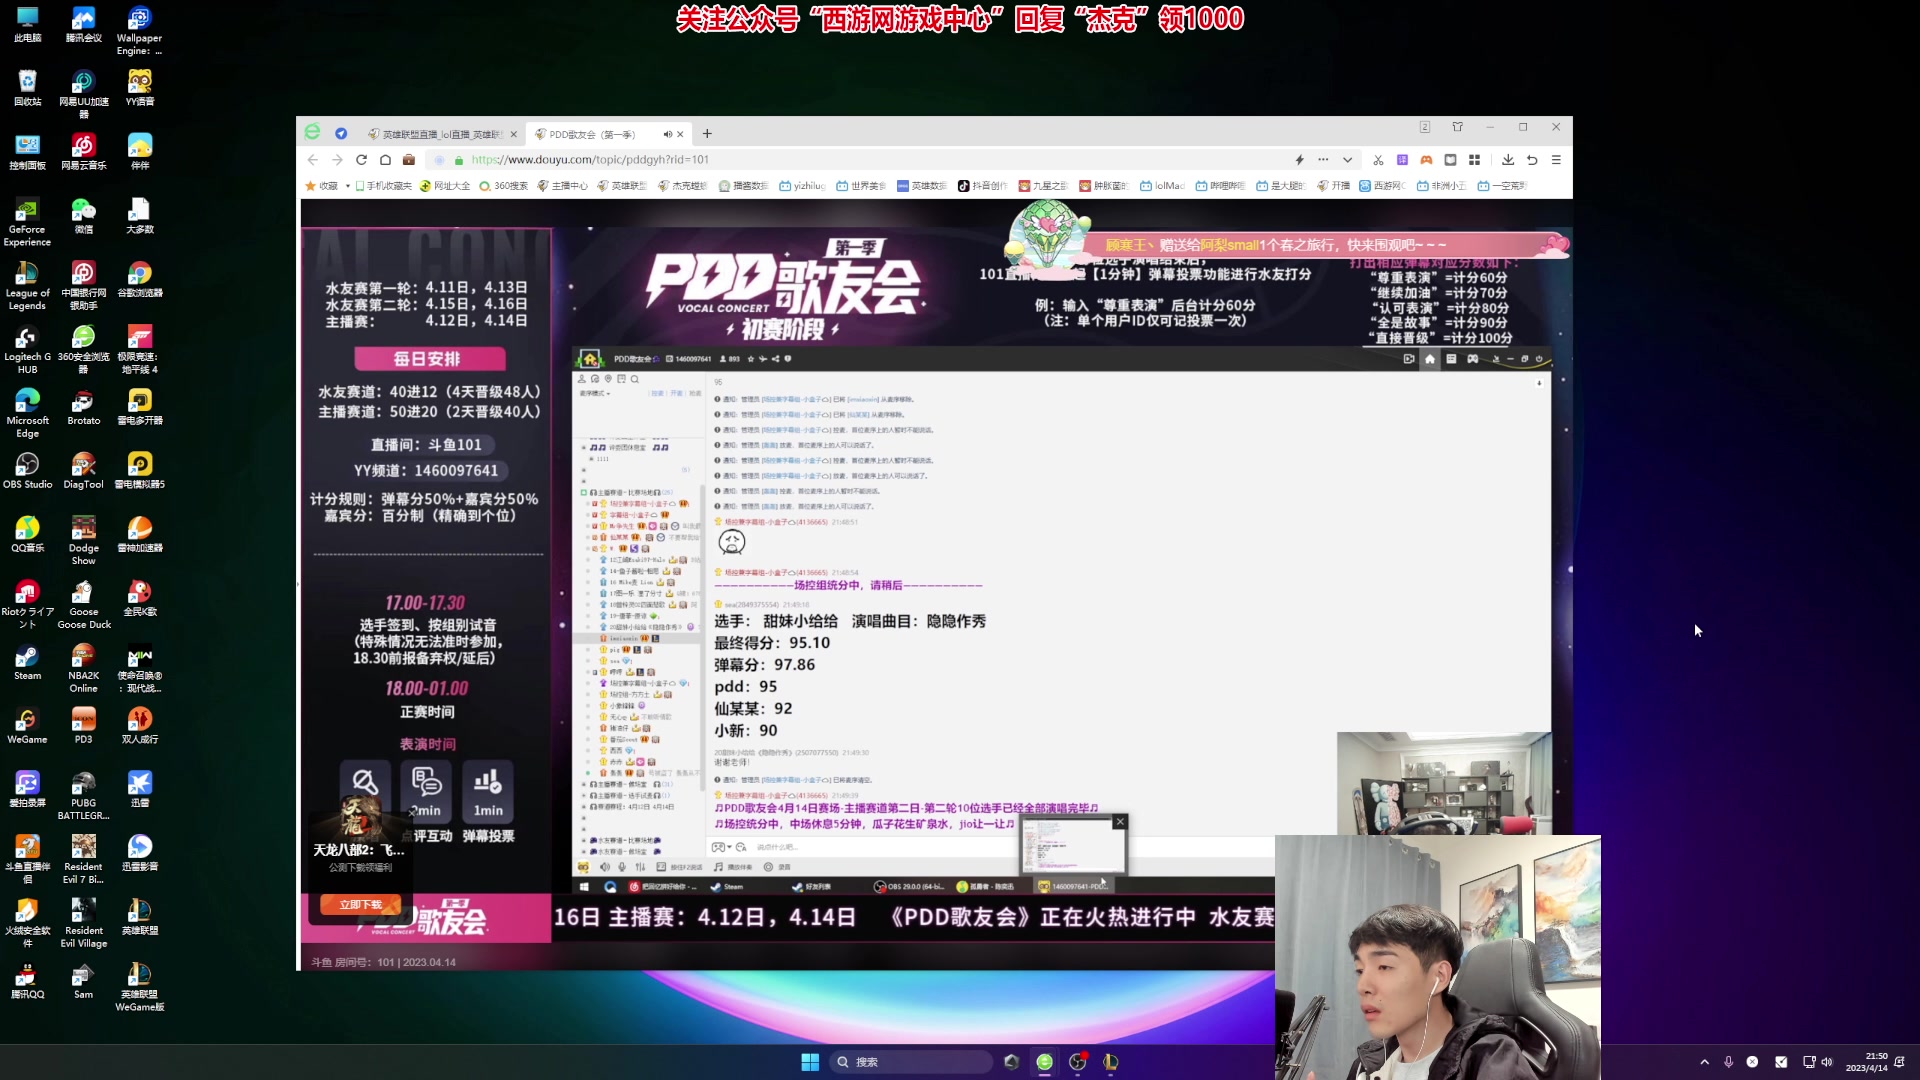Open the audio mixer sliders icon in YY
The width and height of the screenshot is (1920, 1080).
[640, 866]
